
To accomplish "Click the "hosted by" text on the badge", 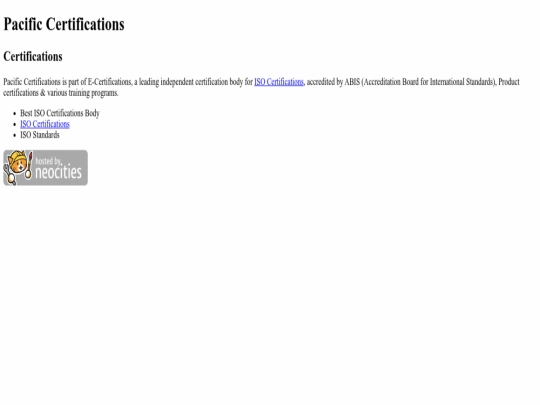I will [x=49, y=161].
